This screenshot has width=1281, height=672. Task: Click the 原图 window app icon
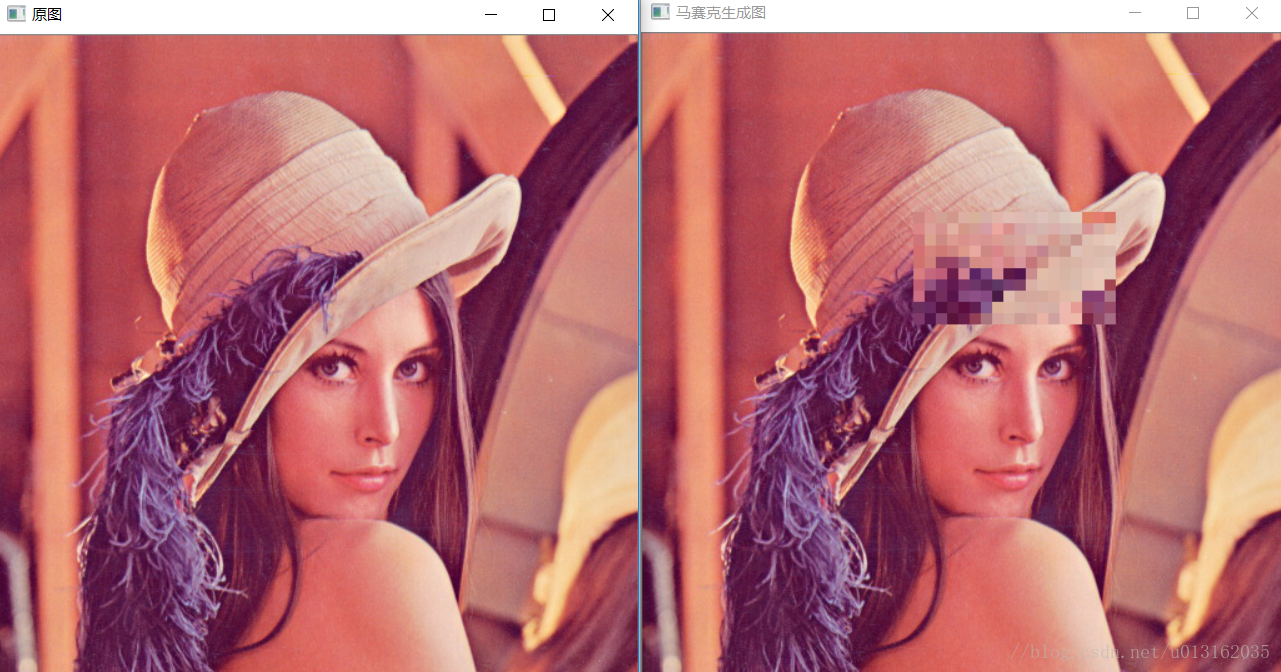click(x=15, y=14)
